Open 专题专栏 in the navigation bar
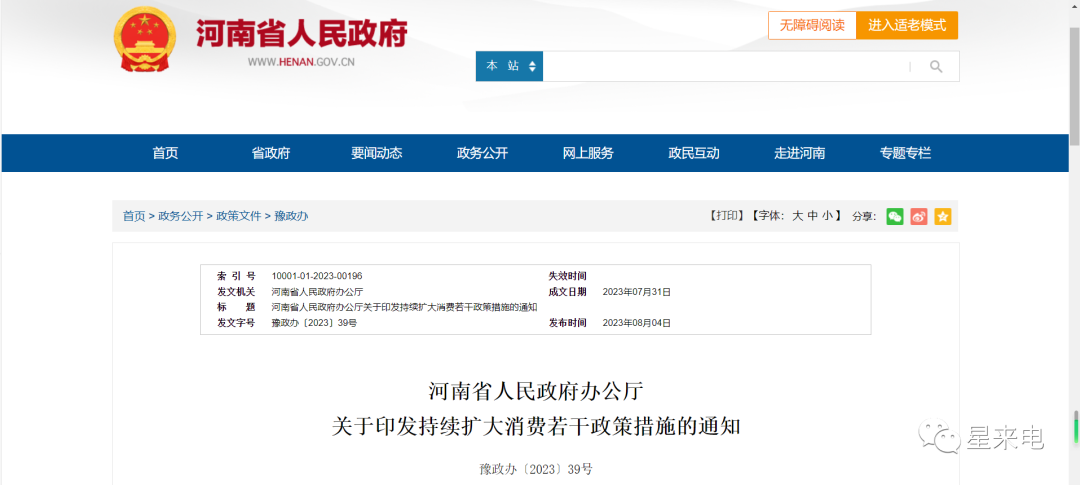 905,153
